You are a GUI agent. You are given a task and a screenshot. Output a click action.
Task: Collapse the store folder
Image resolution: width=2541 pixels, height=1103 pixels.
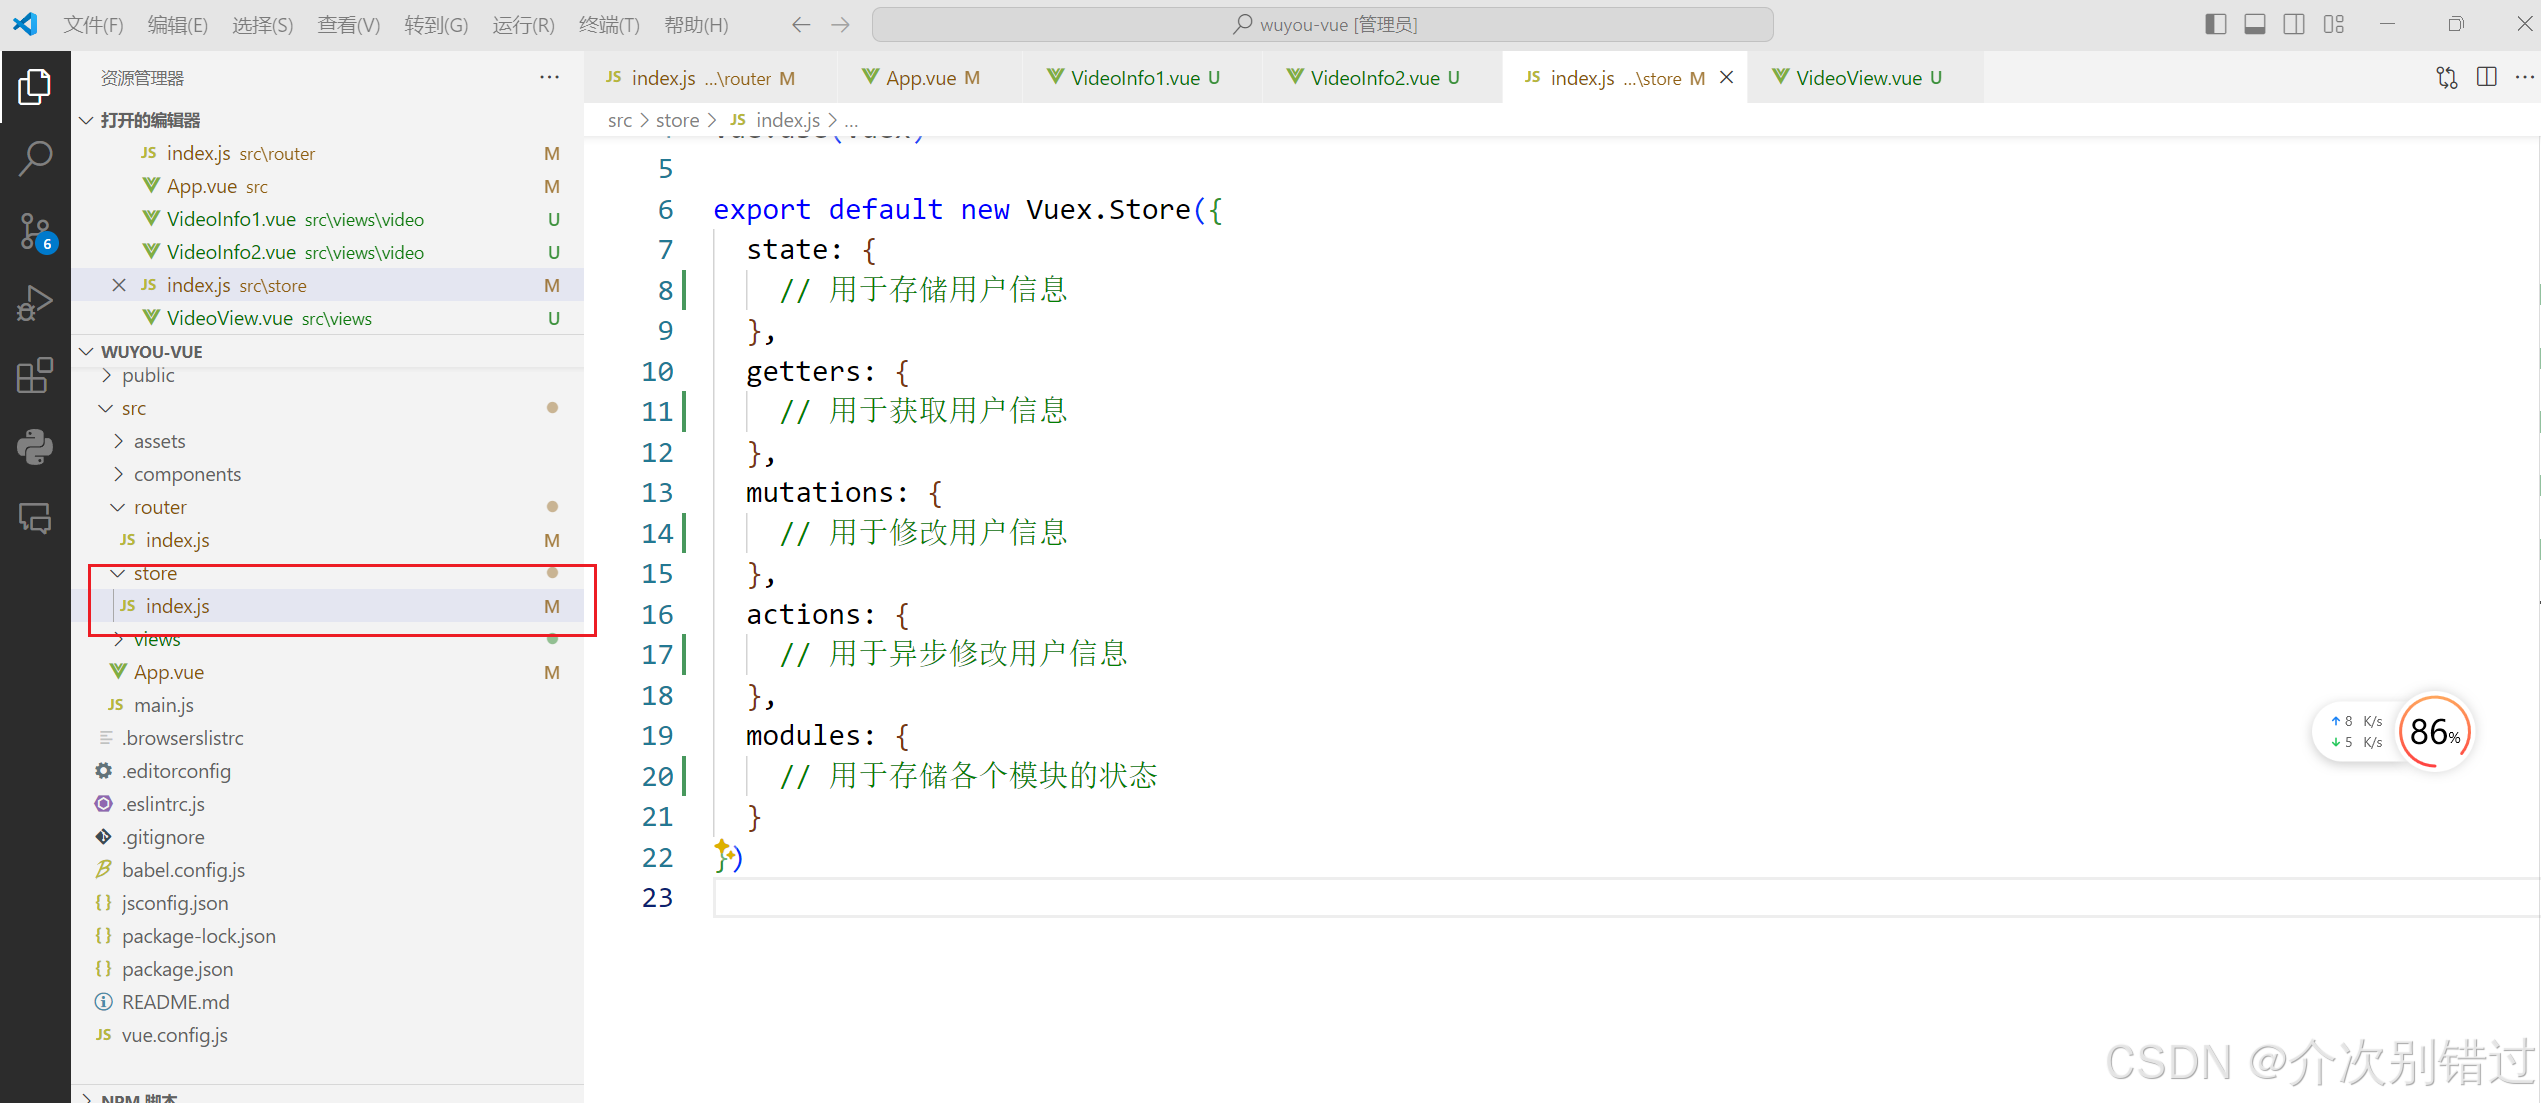pos(155,573)
